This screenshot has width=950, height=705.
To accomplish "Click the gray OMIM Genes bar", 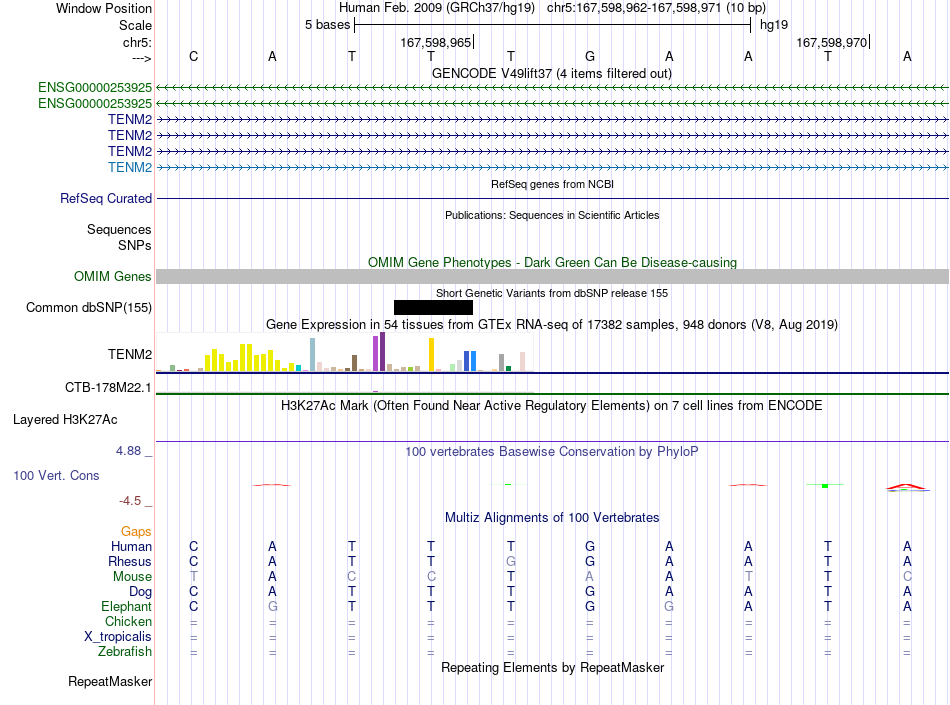I will tap(552, 277).
